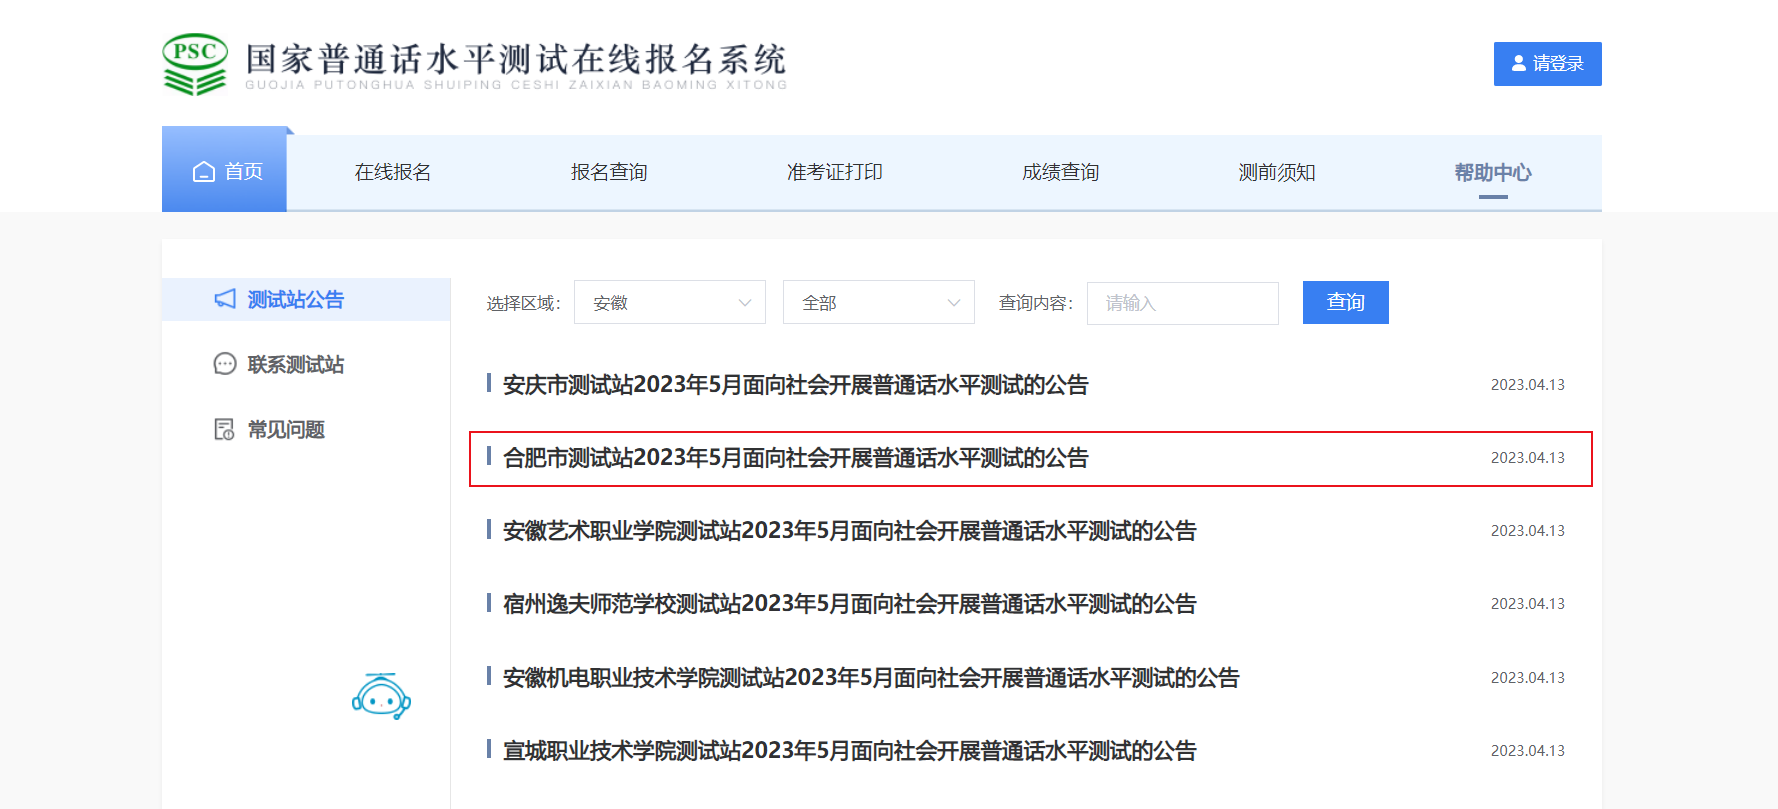1778x809 pixels.
Task: Open the robot assistant chat icon
Action: 381,696
